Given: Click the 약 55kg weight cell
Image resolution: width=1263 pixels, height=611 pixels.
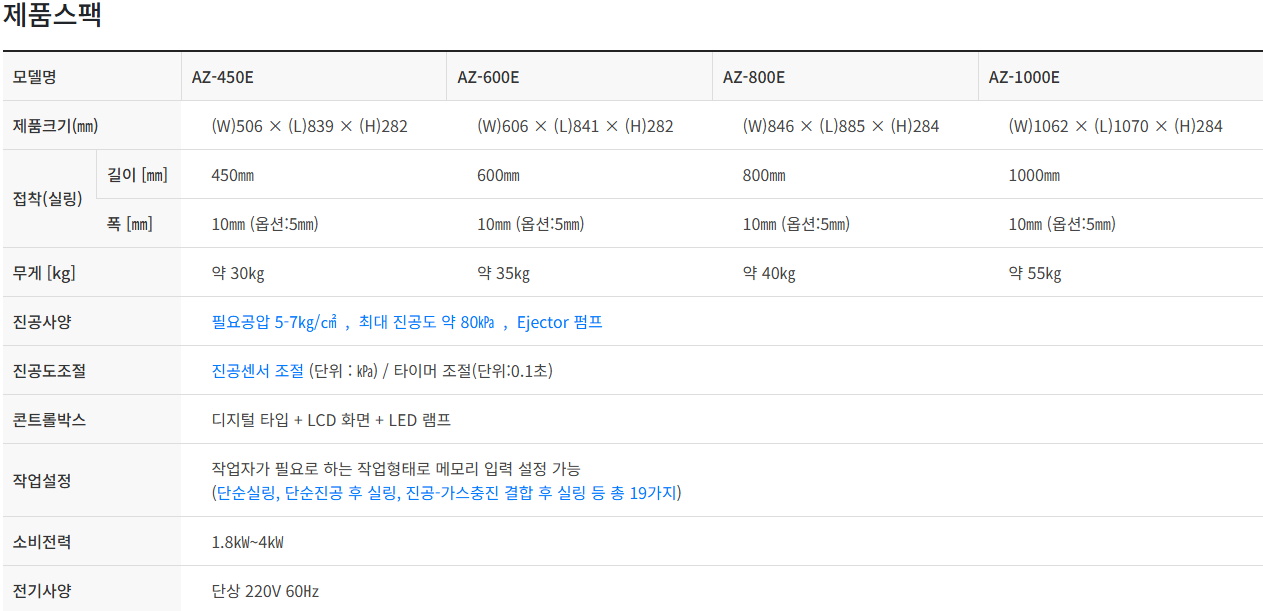Looking at the screenshot, I should point(1035,273).
